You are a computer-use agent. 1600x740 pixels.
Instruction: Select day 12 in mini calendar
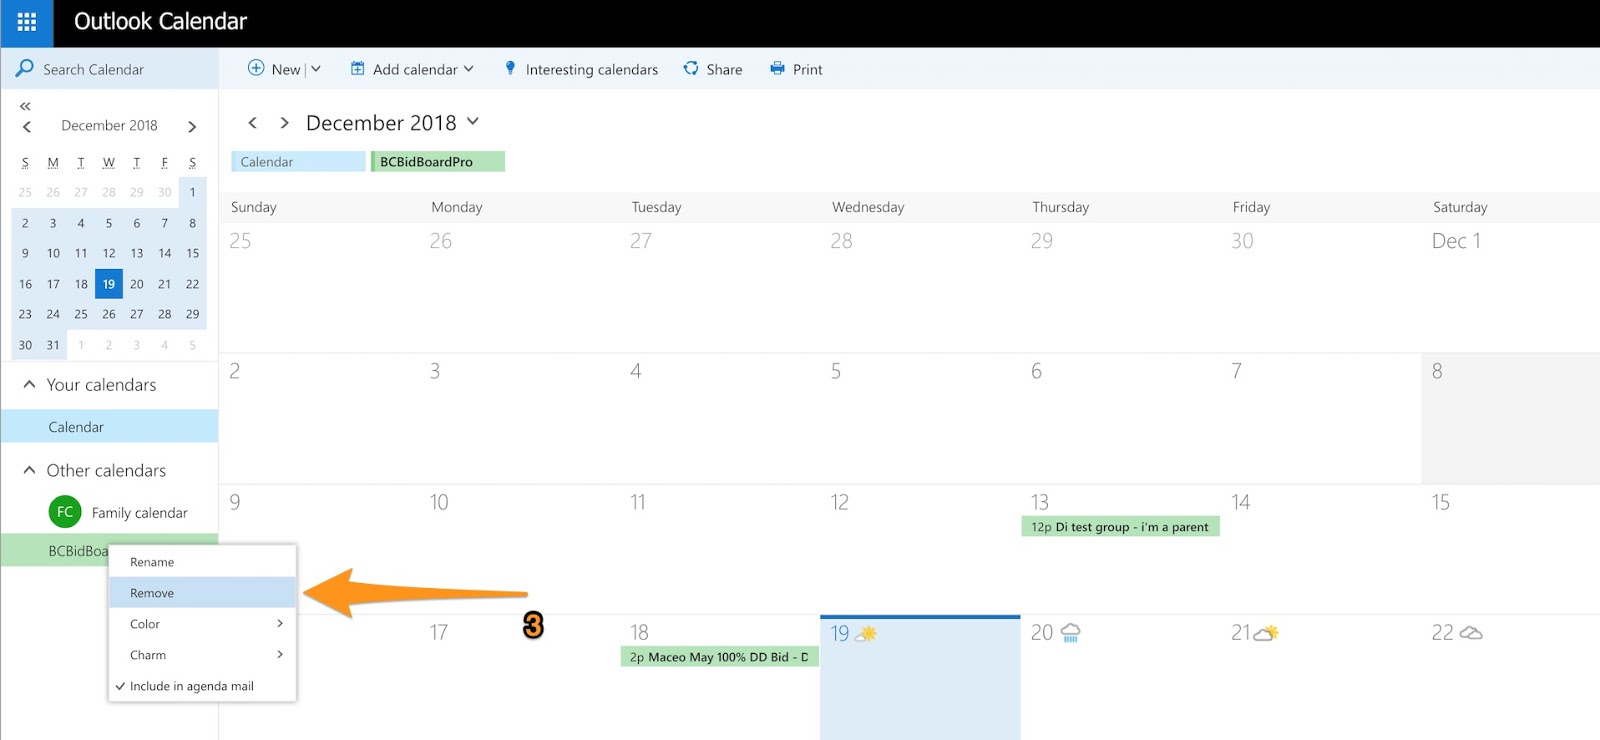click(109, 253)
